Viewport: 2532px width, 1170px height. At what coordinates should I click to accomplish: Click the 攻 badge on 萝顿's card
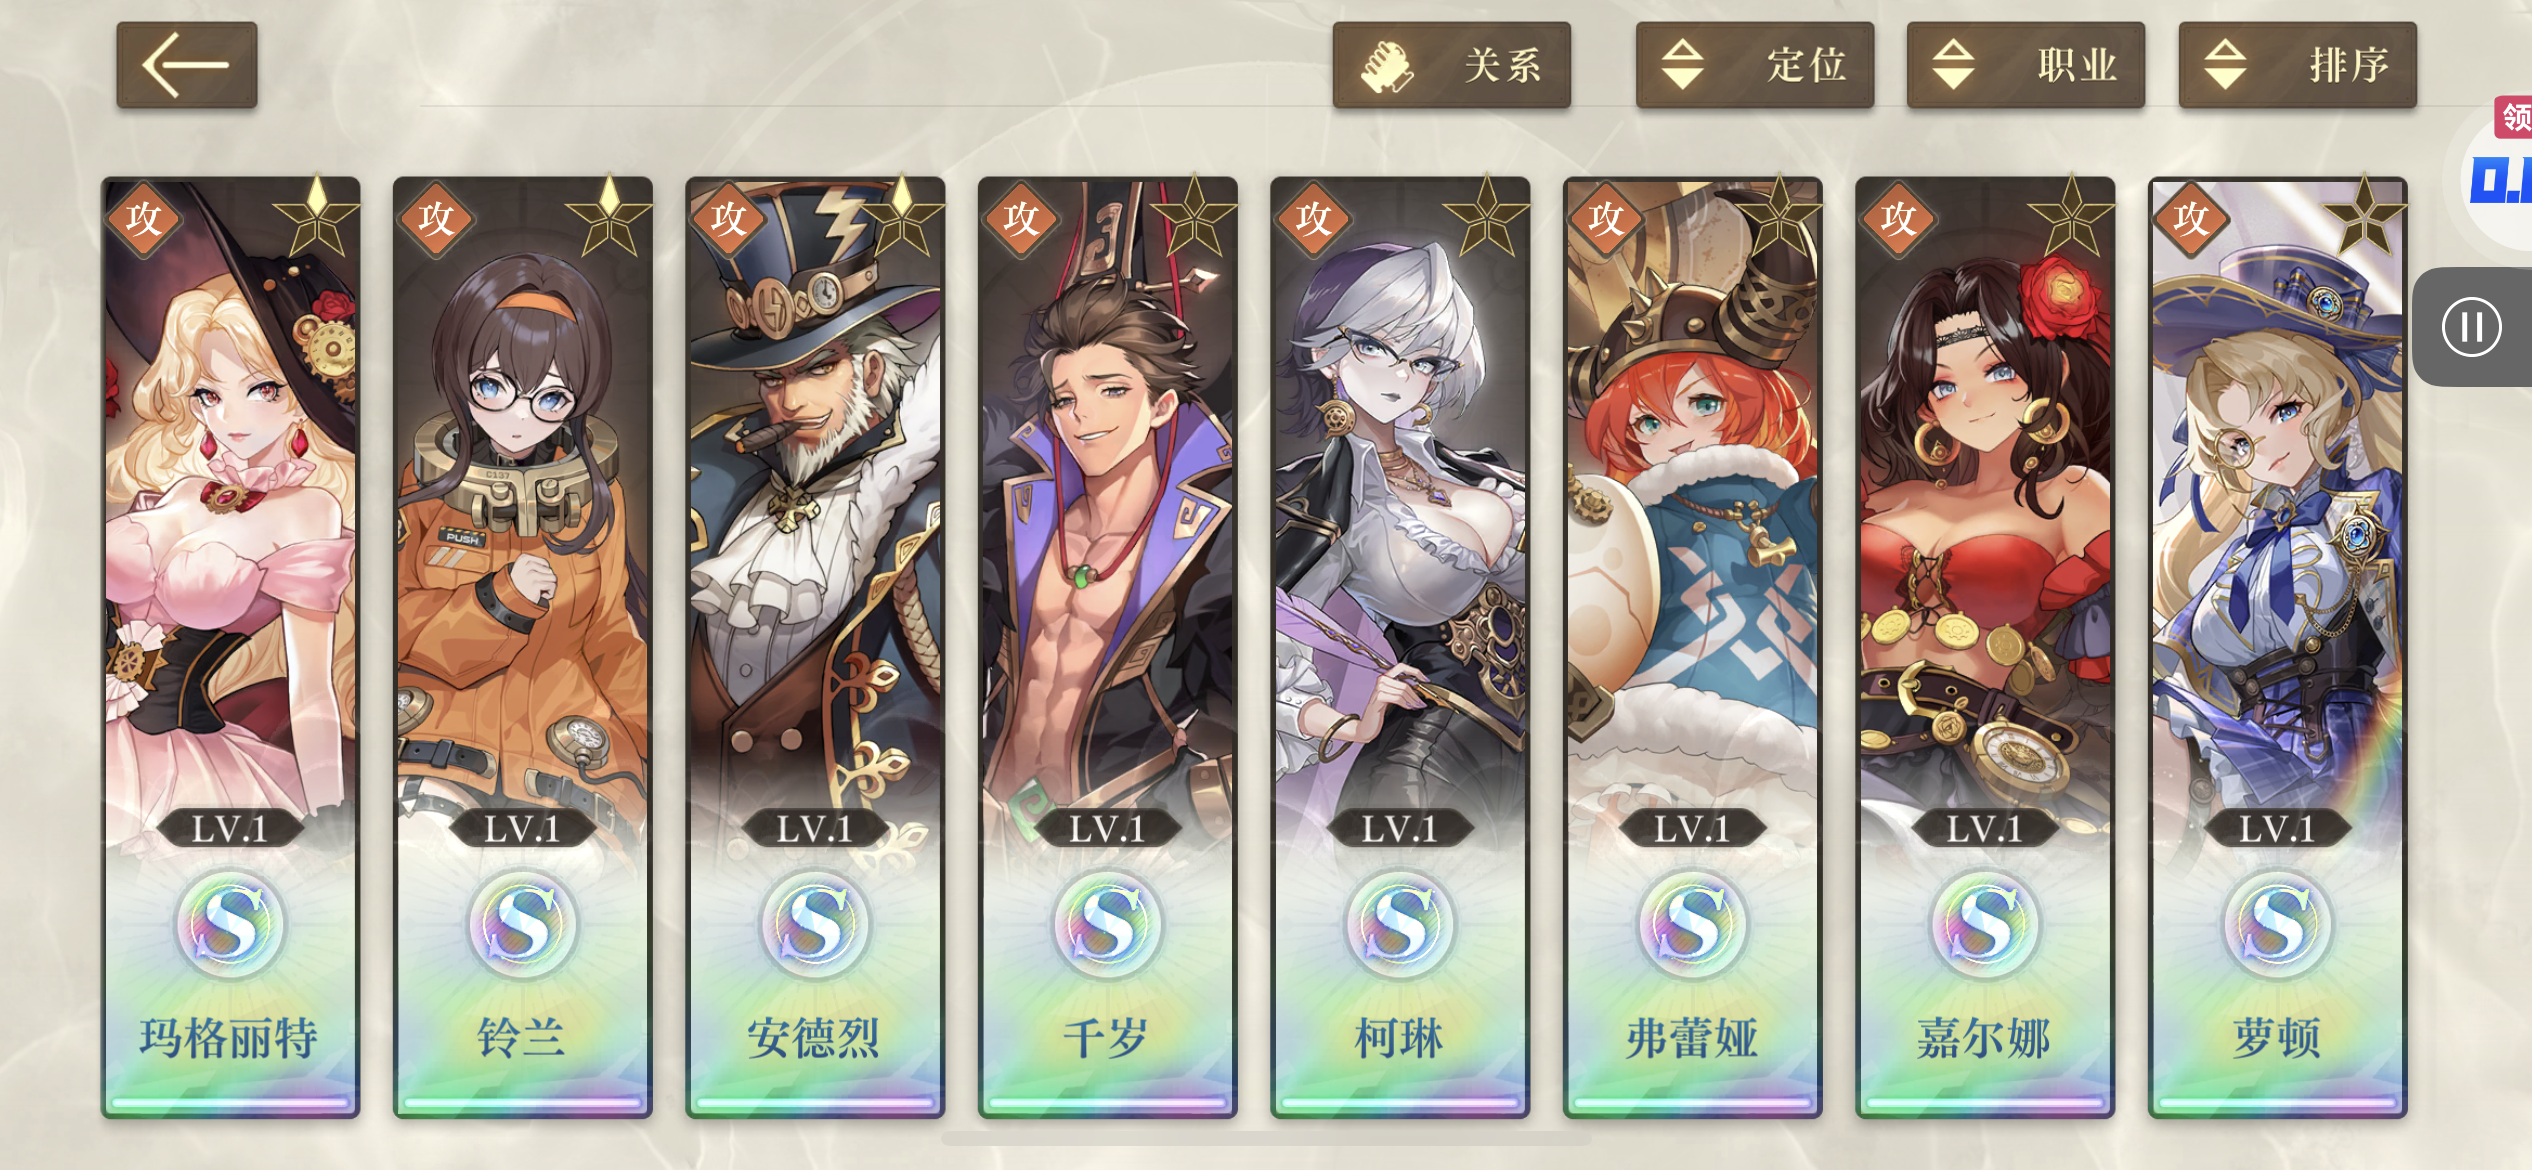click(2190, 218)
